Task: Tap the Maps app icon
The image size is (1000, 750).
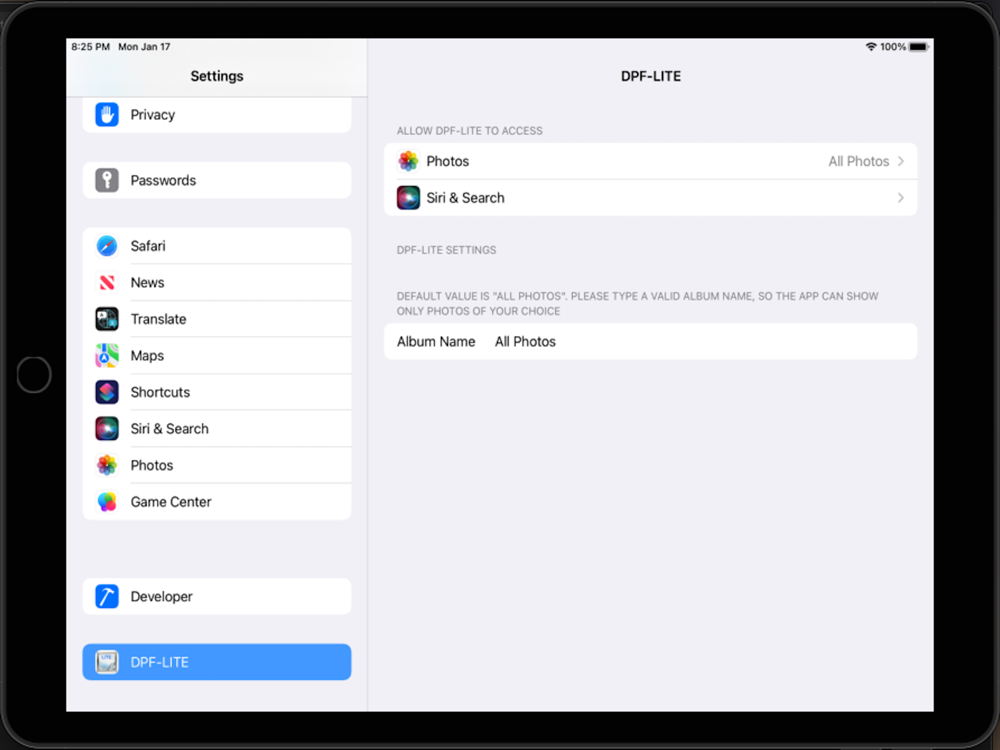Action: (107, 356)
